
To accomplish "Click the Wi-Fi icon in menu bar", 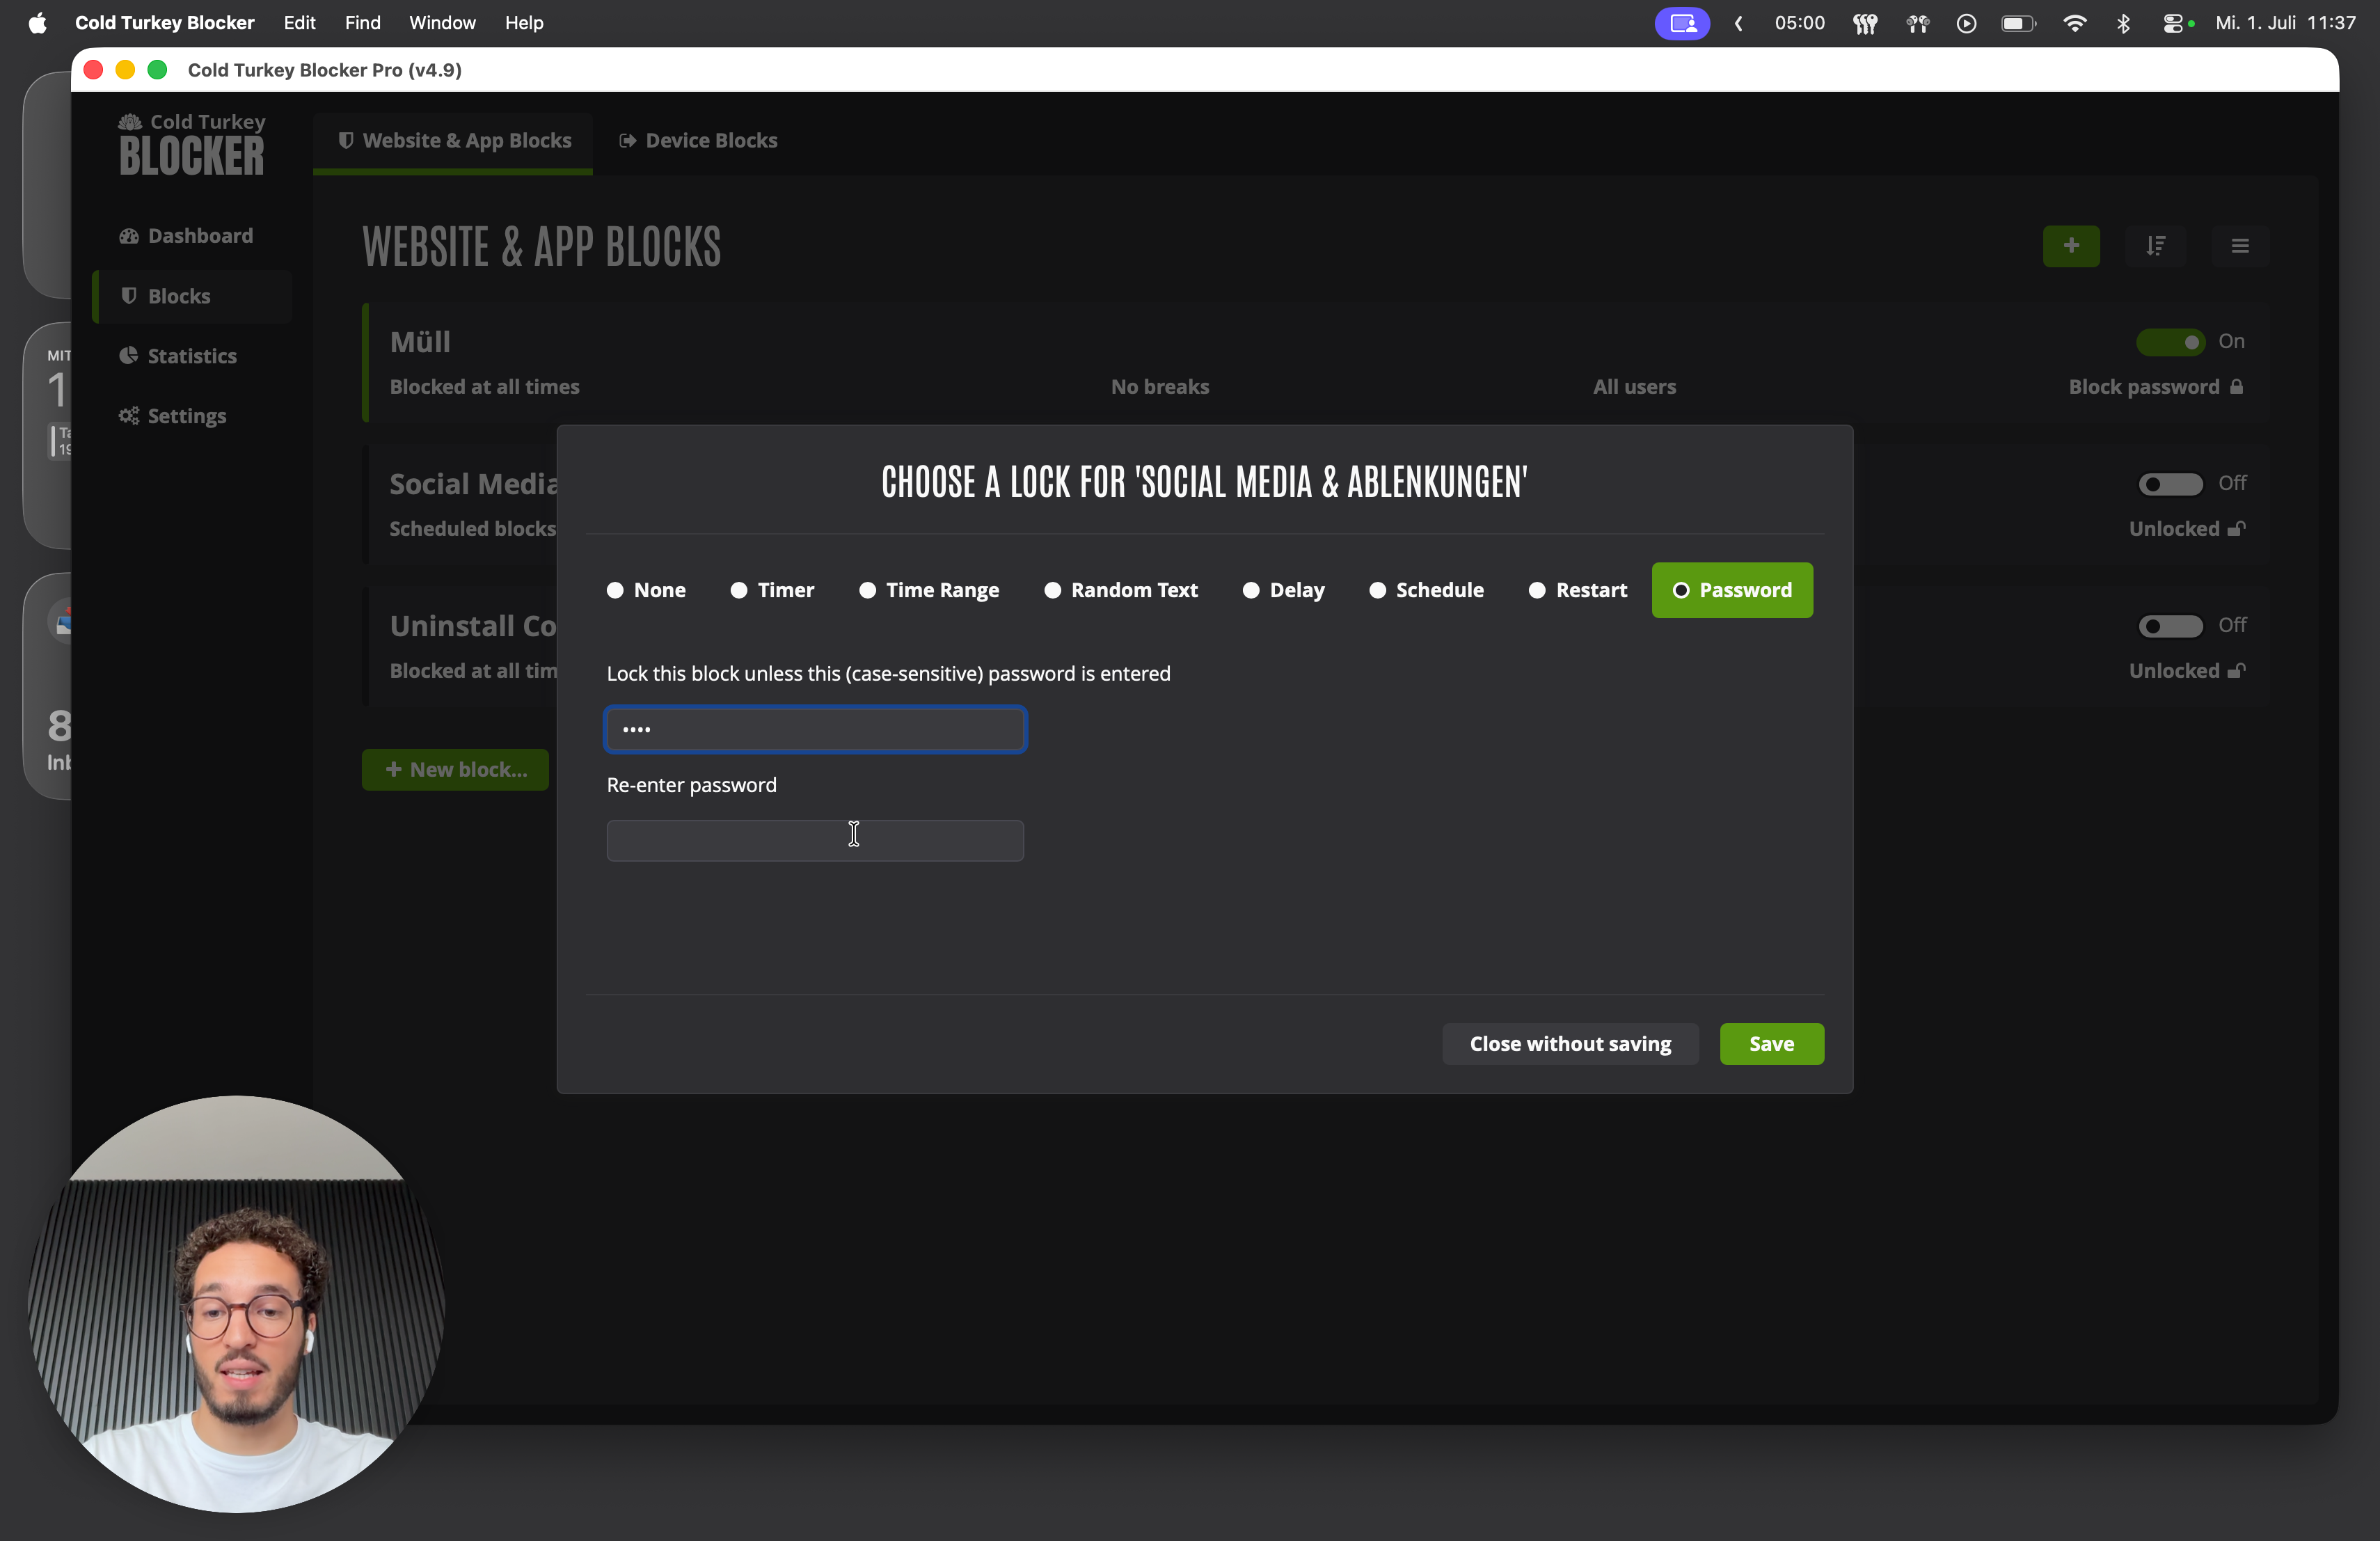I will point(2075,23).
